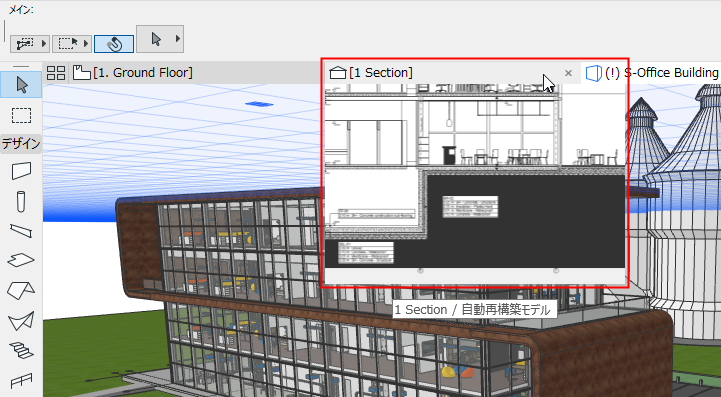721x397 pixels.
Task: Collapse the デザイン toolbox group header
Action: click(x=21, y=144)
